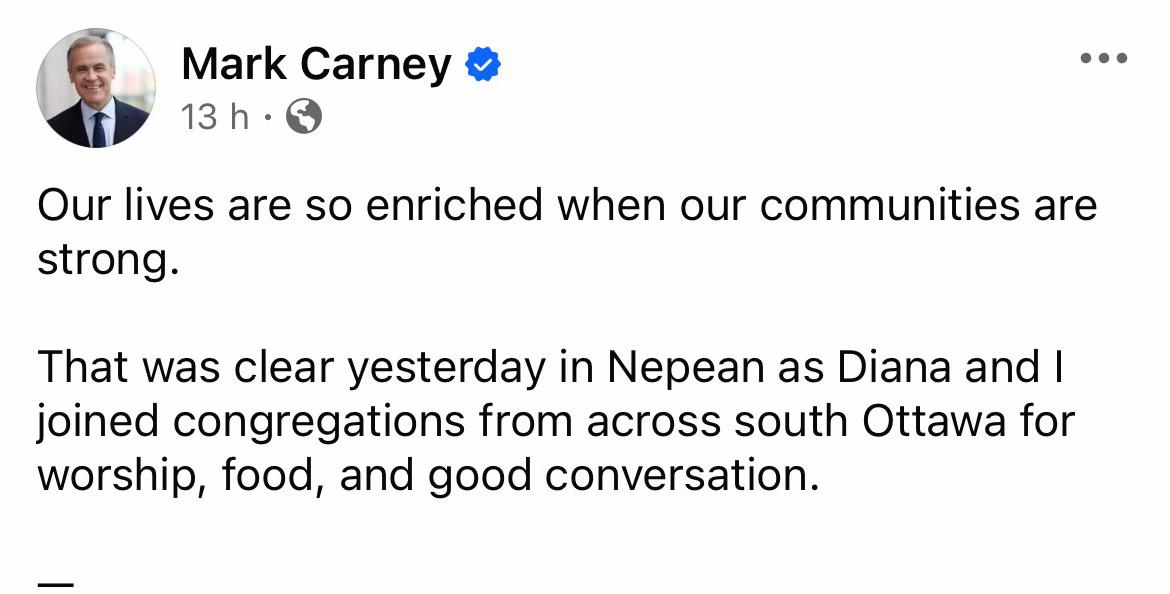
Task: Click the word 'yesterday' in the post
Action: (x=447, y=368)
